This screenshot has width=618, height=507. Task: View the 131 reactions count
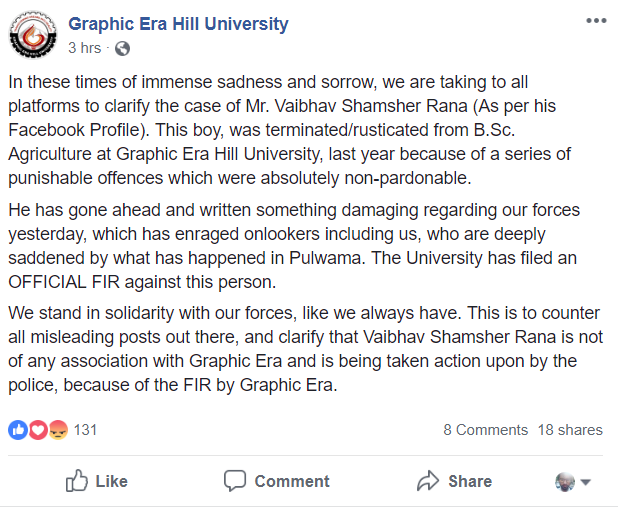(x=85, y=430)
